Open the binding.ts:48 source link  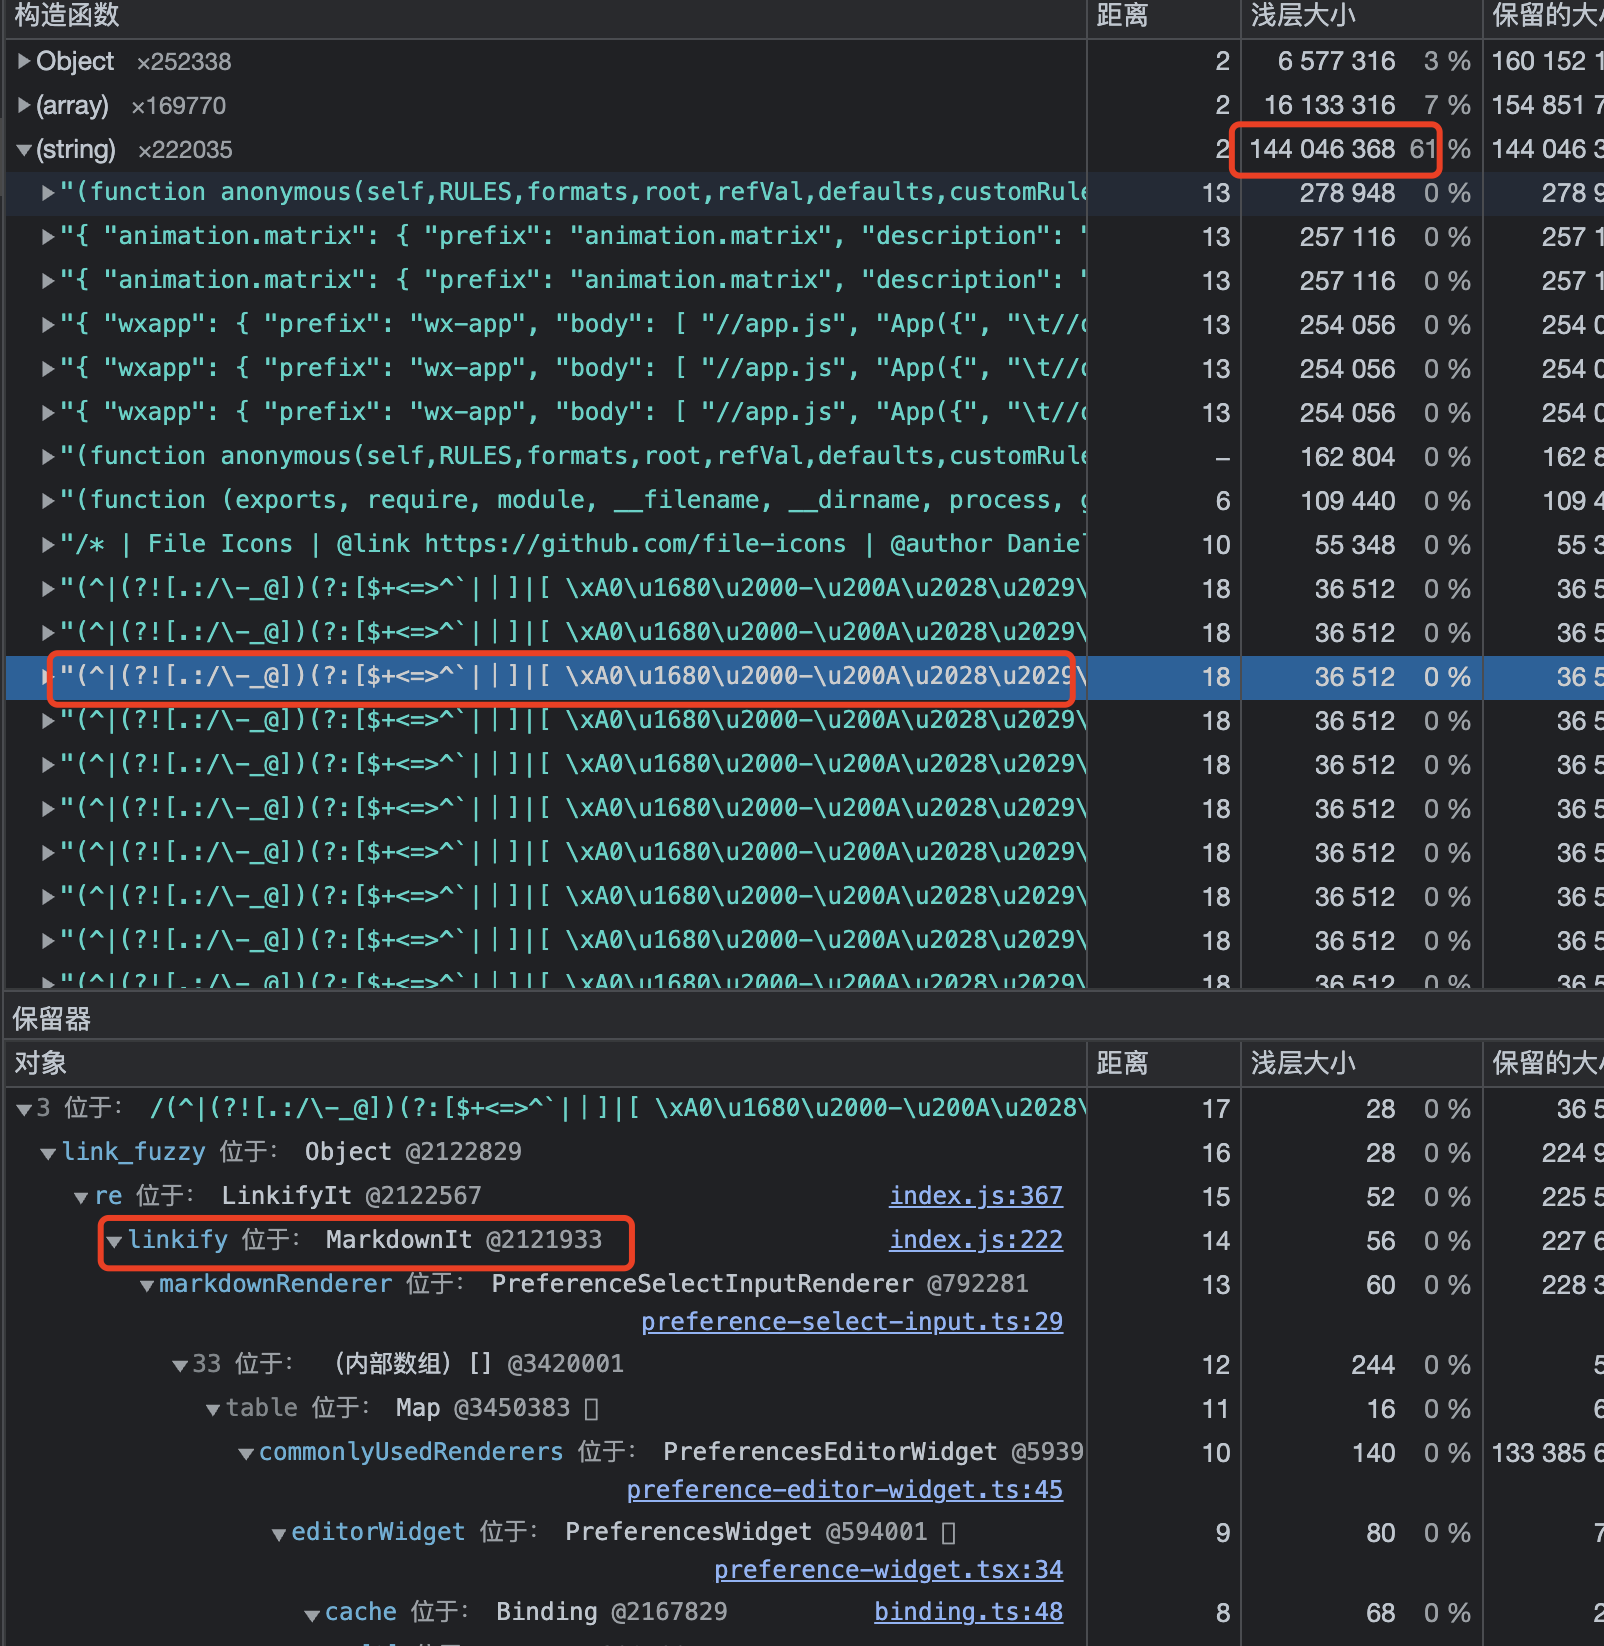(x=967, y=1611)
